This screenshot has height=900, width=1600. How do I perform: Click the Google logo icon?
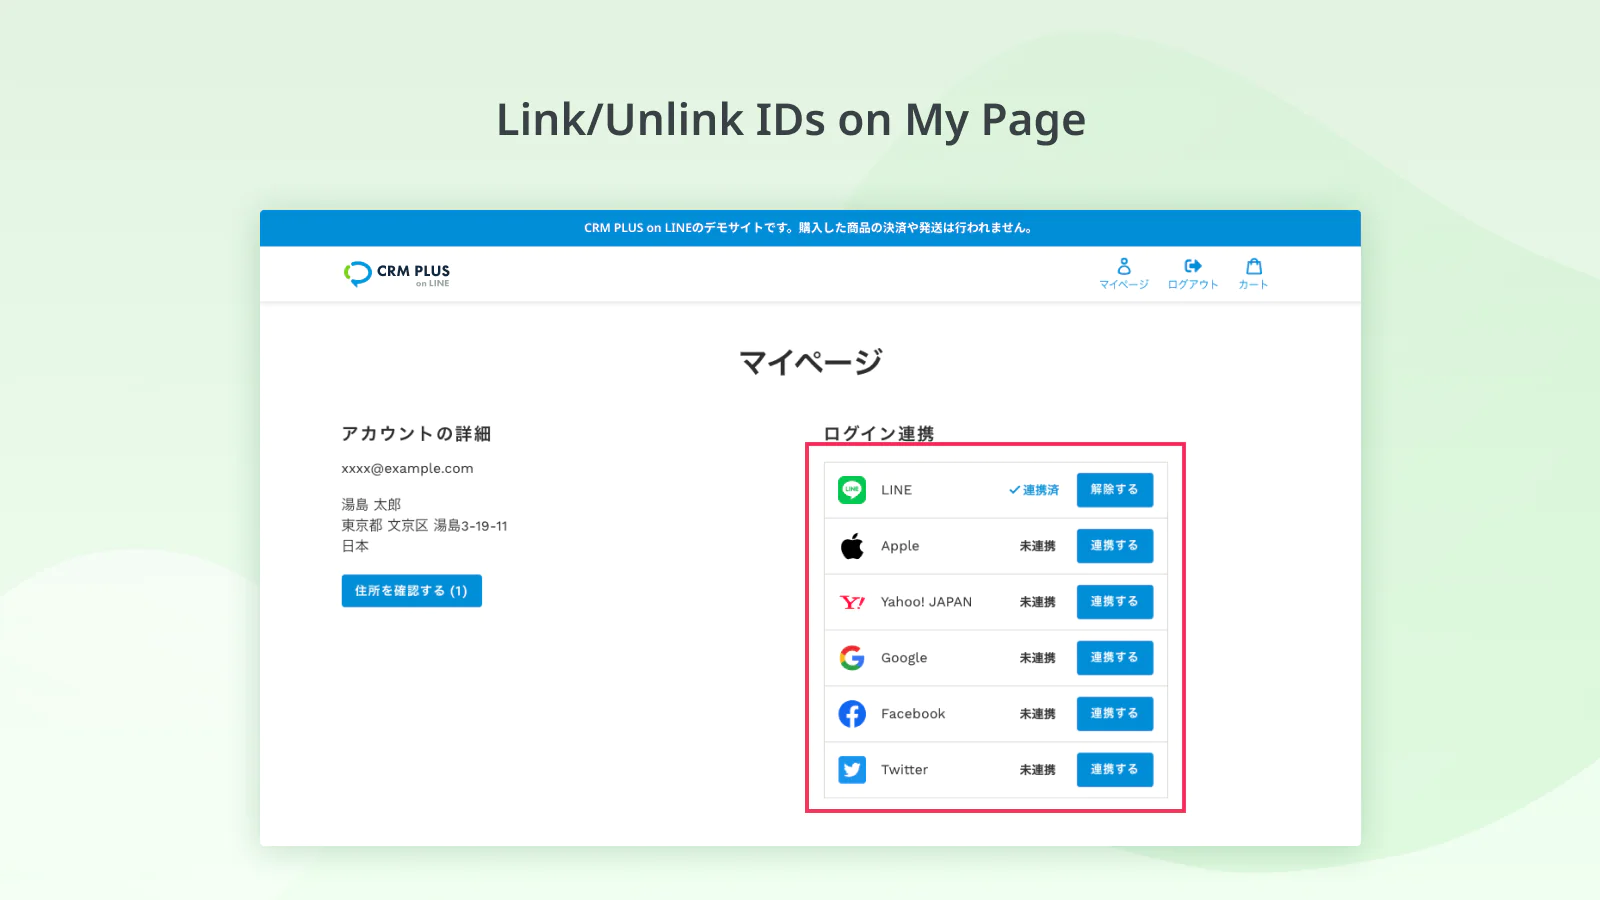click(x=852, y=658)
